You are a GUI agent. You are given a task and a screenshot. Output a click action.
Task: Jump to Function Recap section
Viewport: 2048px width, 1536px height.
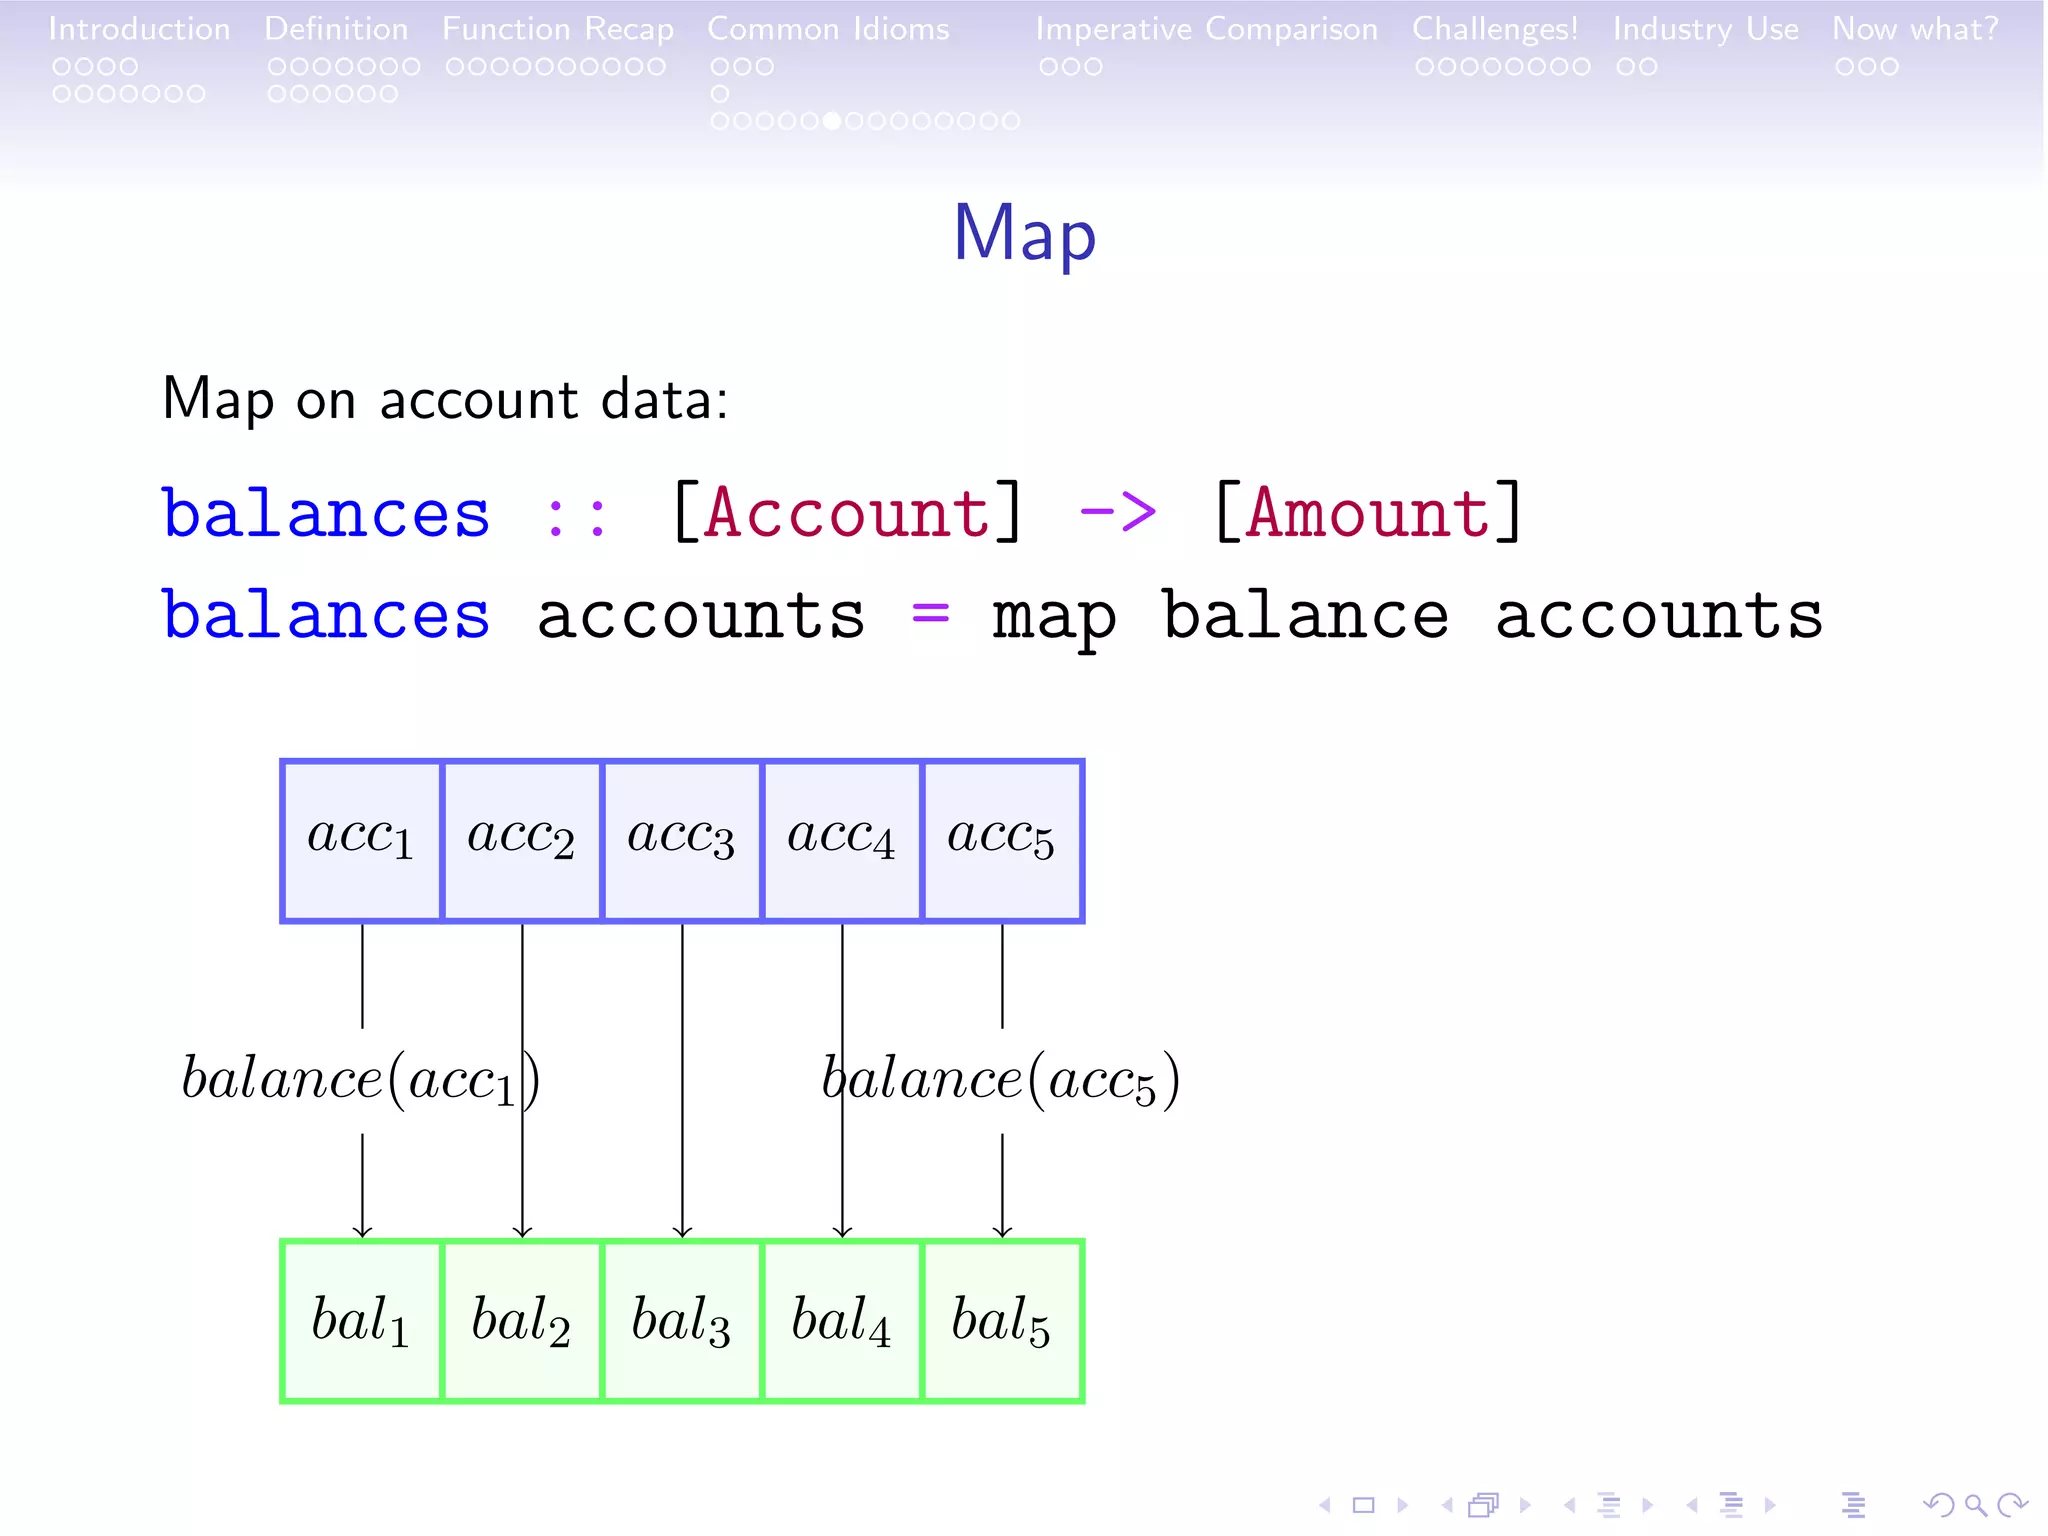coord(558,29)
